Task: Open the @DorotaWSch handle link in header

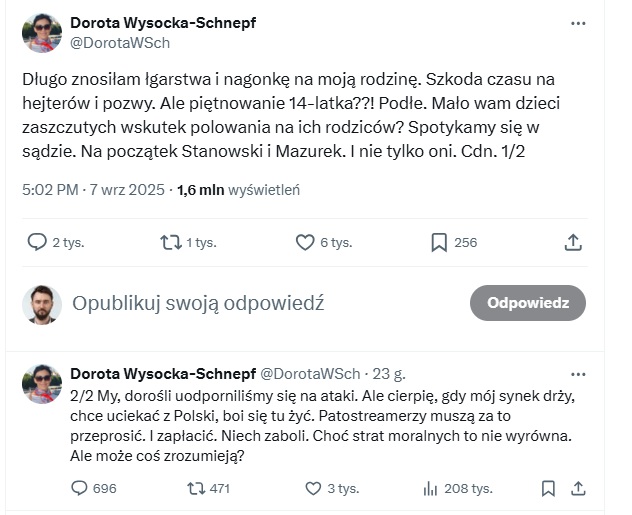Action: [120, 43]
